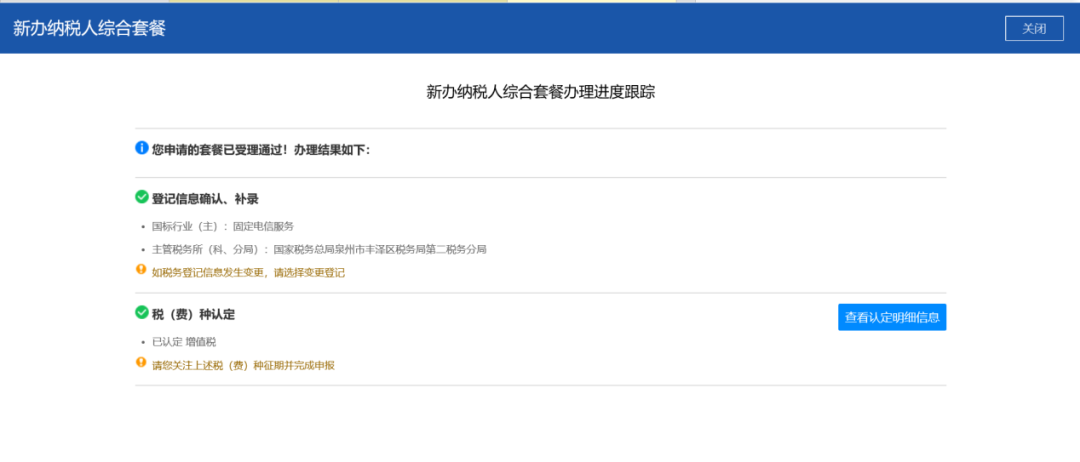The width and height of the screenshot is (1080, 462).
Task: Click orange warning icon beside 请您关注上述税（费）种征期
Action: [141, 361]
